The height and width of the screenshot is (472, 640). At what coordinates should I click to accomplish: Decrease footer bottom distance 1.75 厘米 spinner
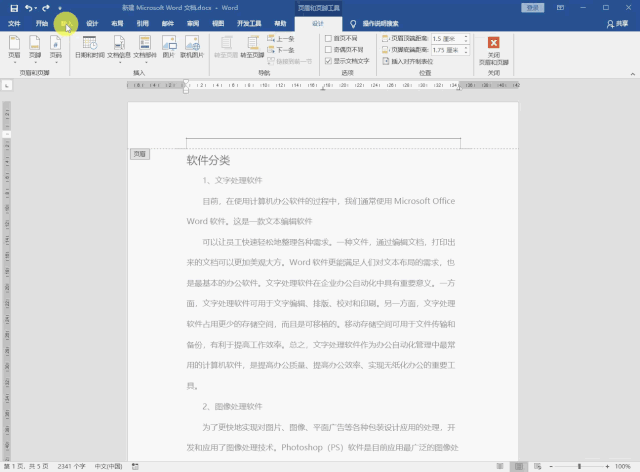point(466,52)
